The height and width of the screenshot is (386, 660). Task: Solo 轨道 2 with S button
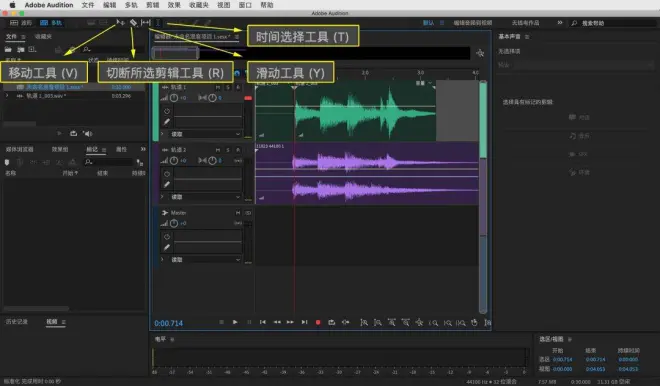point(228,150)
